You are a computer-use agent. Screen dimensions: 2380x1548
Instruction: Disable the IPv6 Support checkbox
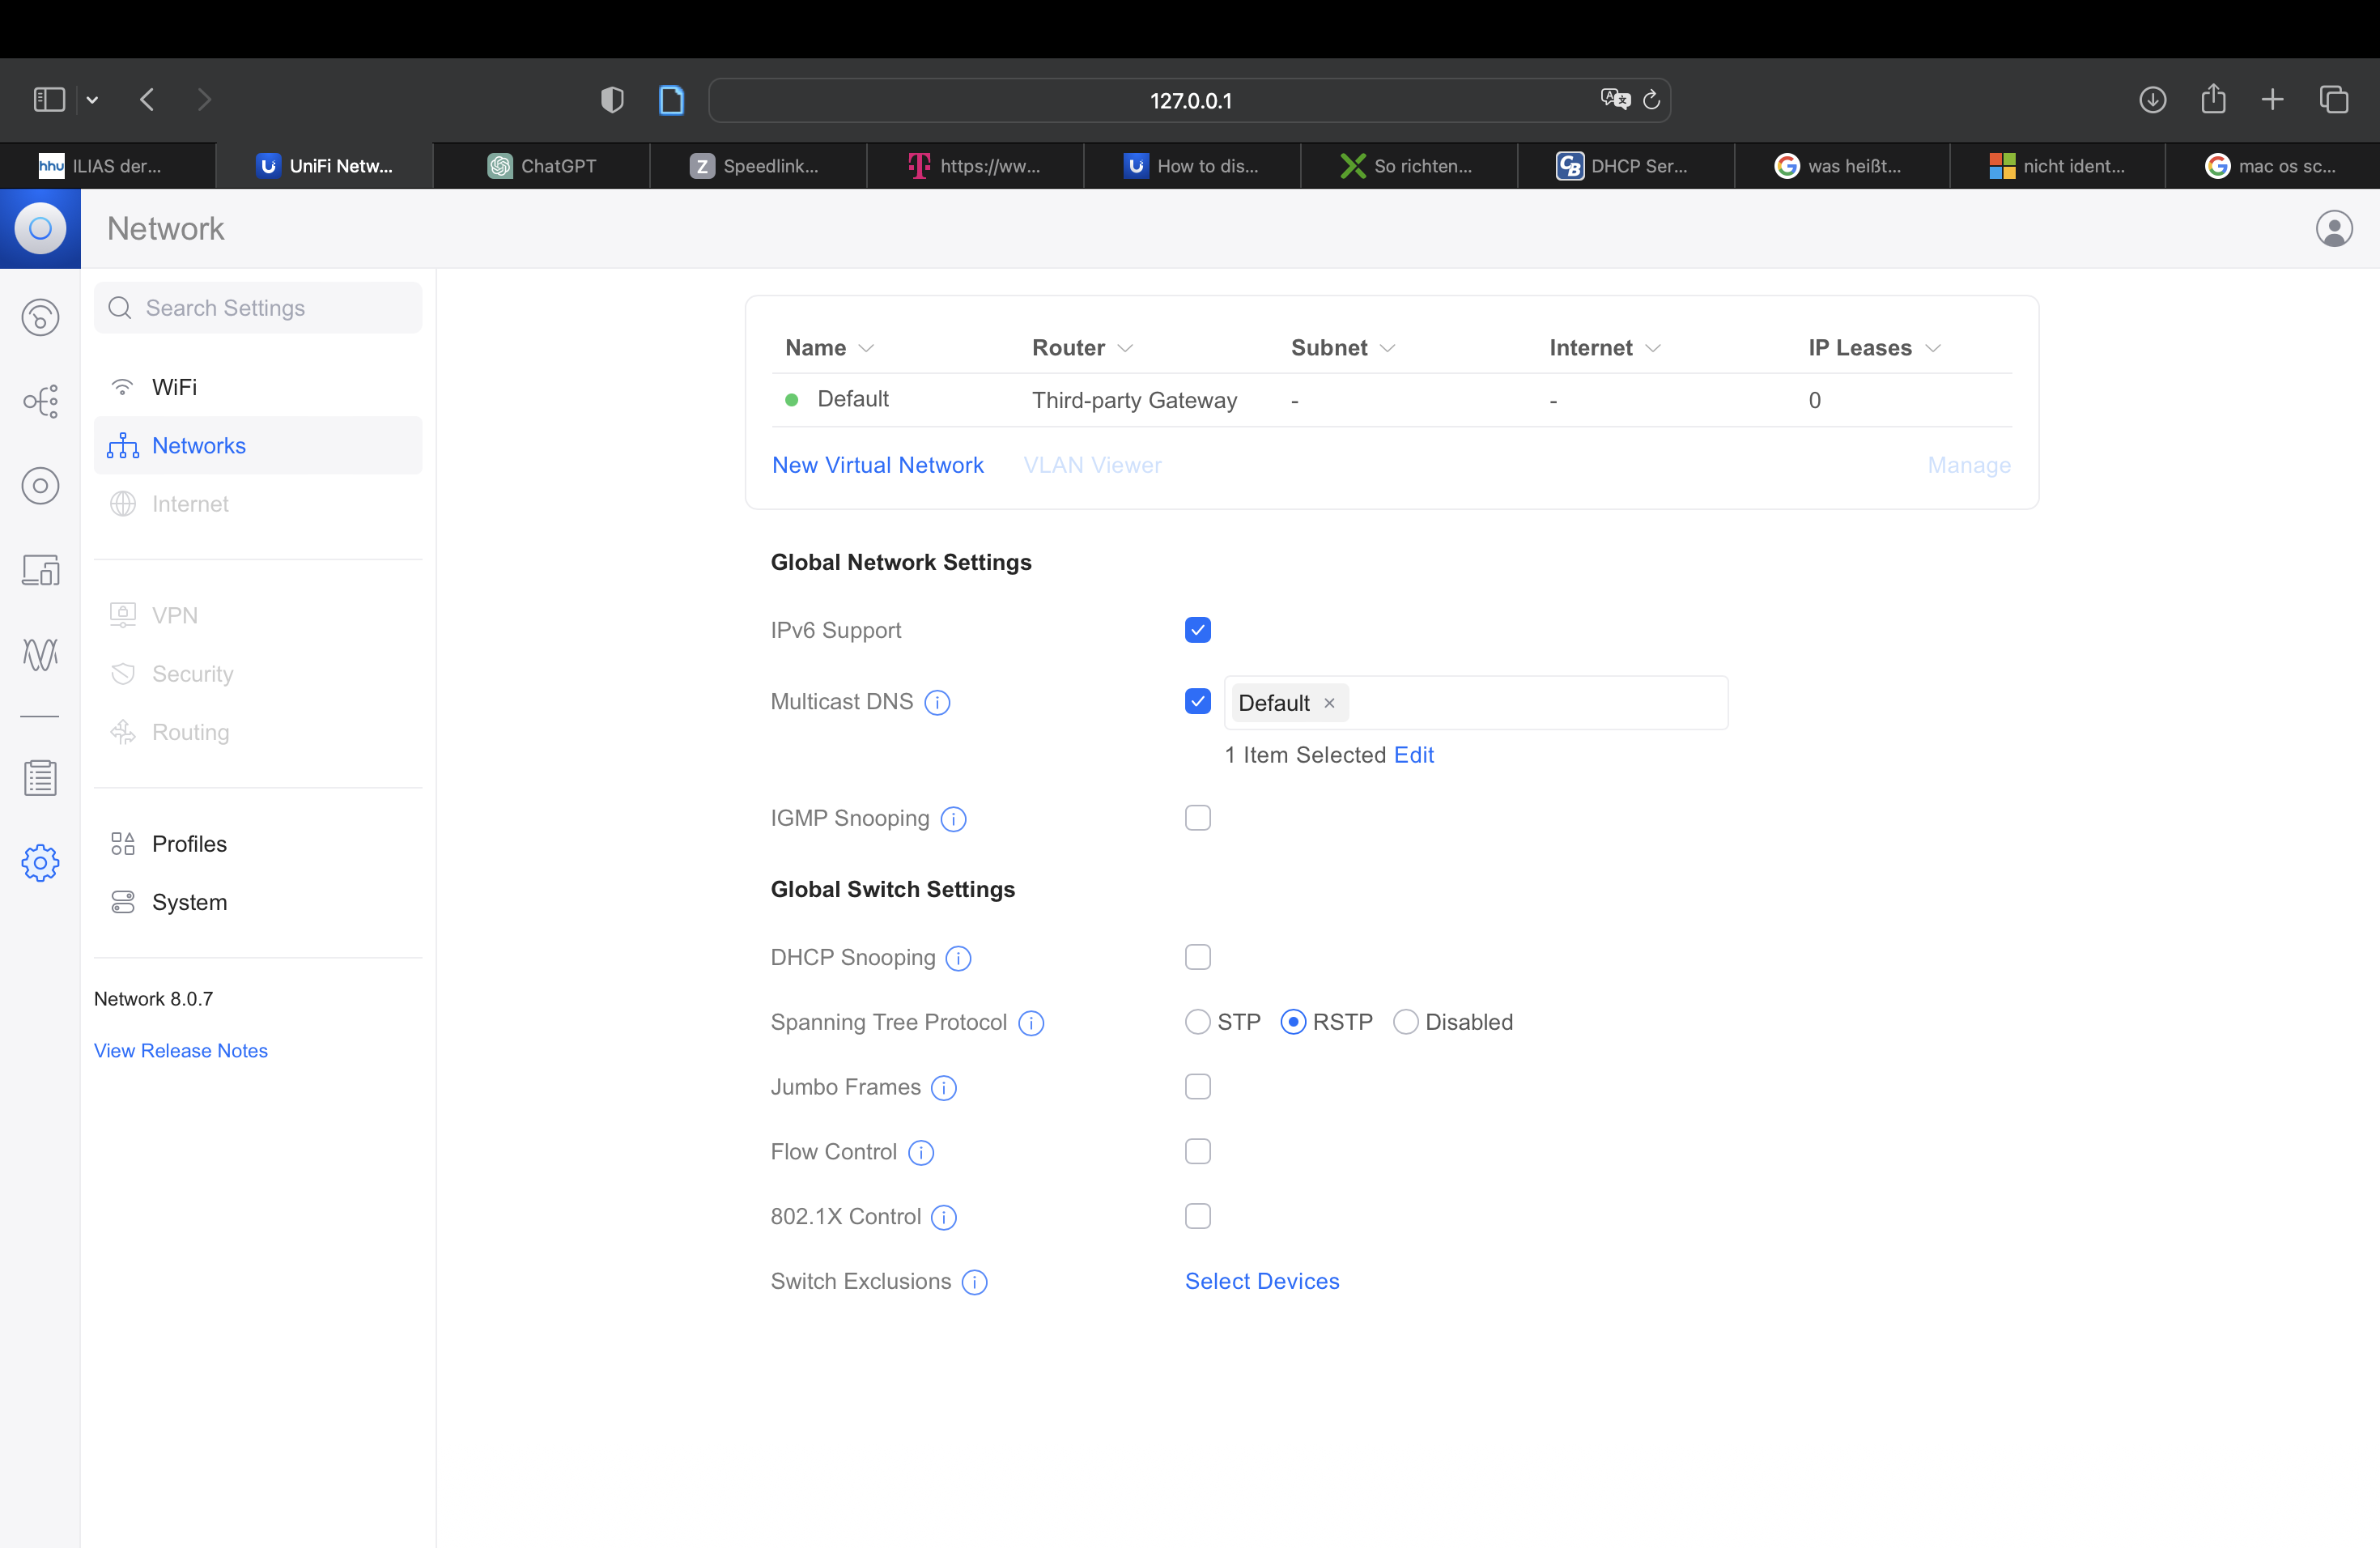(x=1197, y=630)
